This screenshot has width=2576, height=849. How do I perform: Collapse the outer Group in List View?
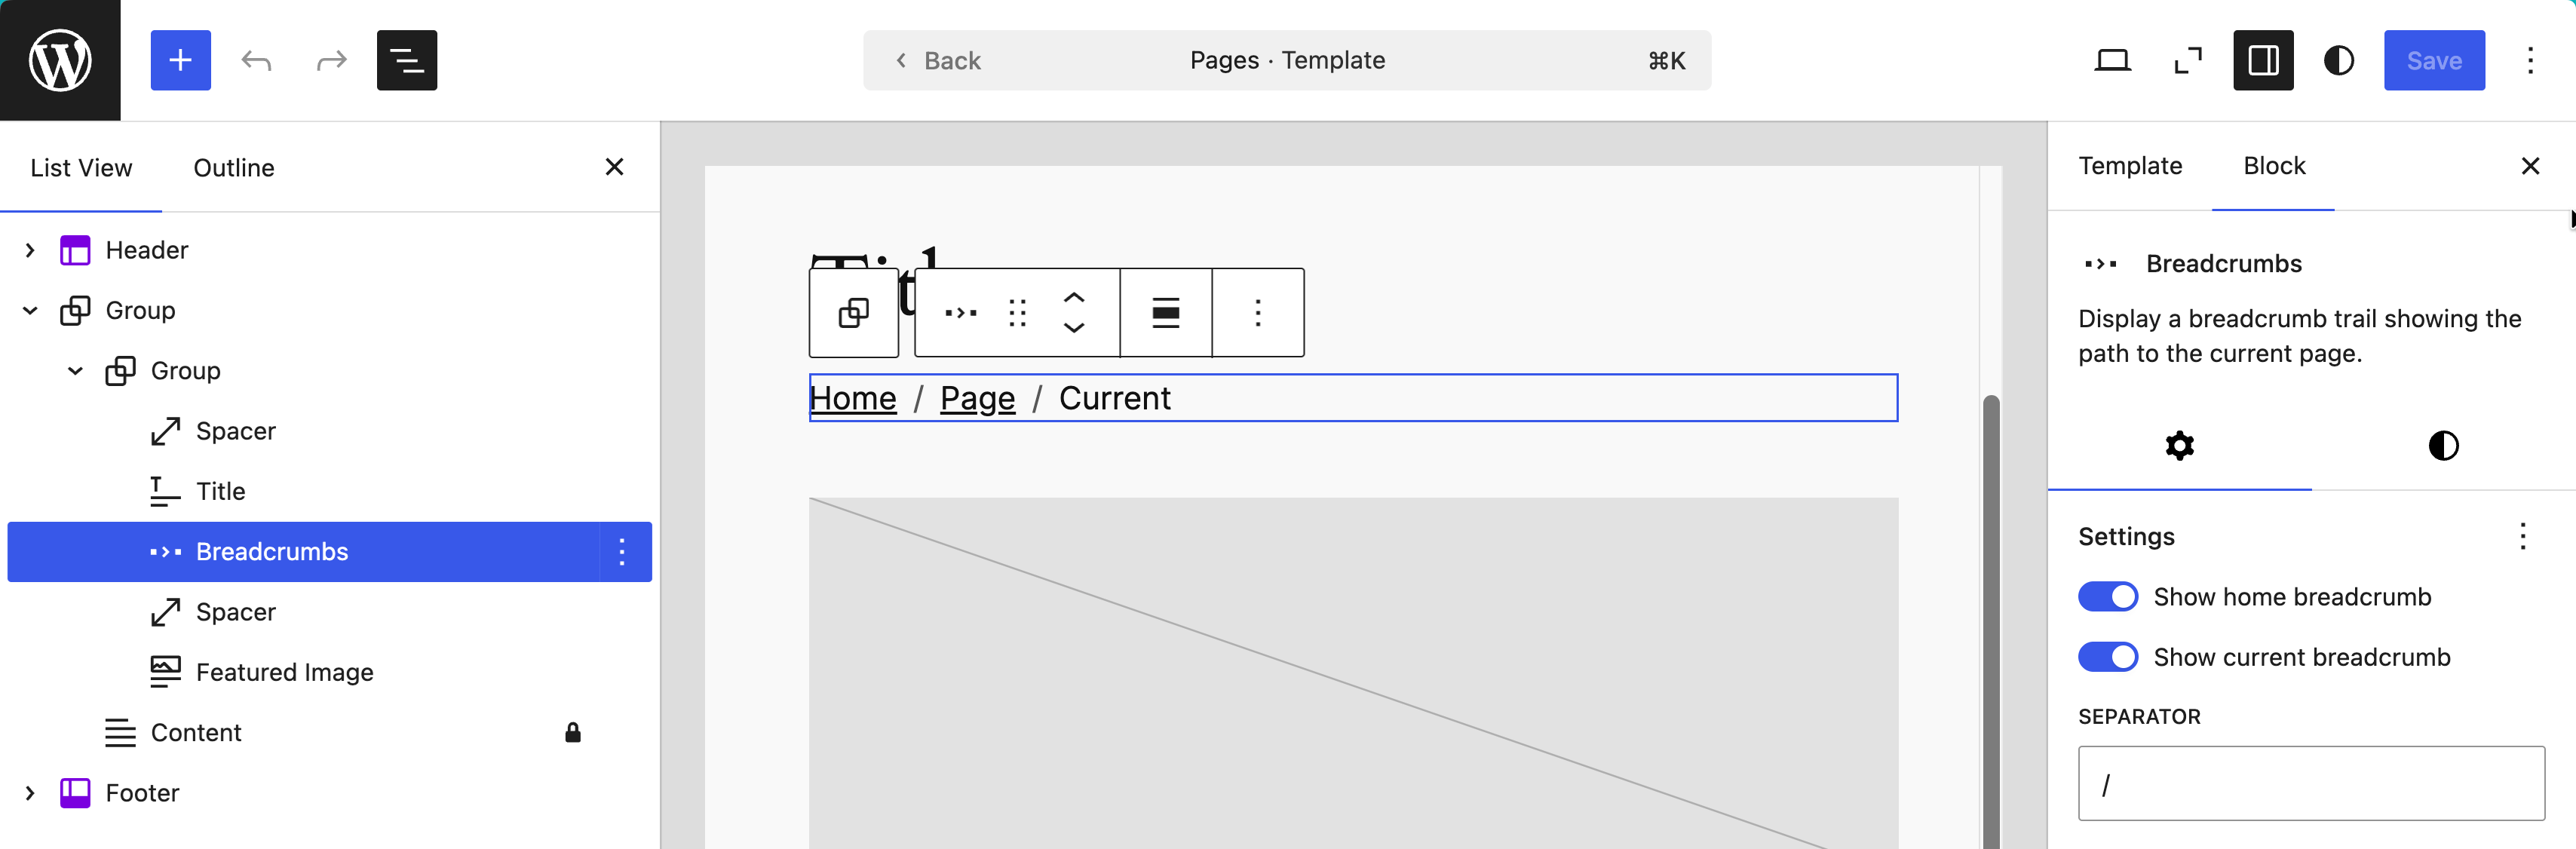pos(29,310)
